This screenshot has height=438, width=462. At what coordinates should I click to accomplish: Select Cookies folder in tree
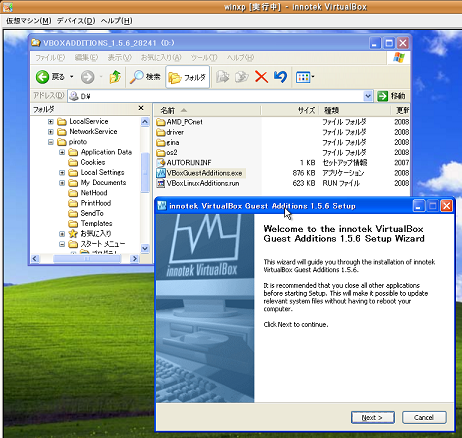click(x=93, y=162)
